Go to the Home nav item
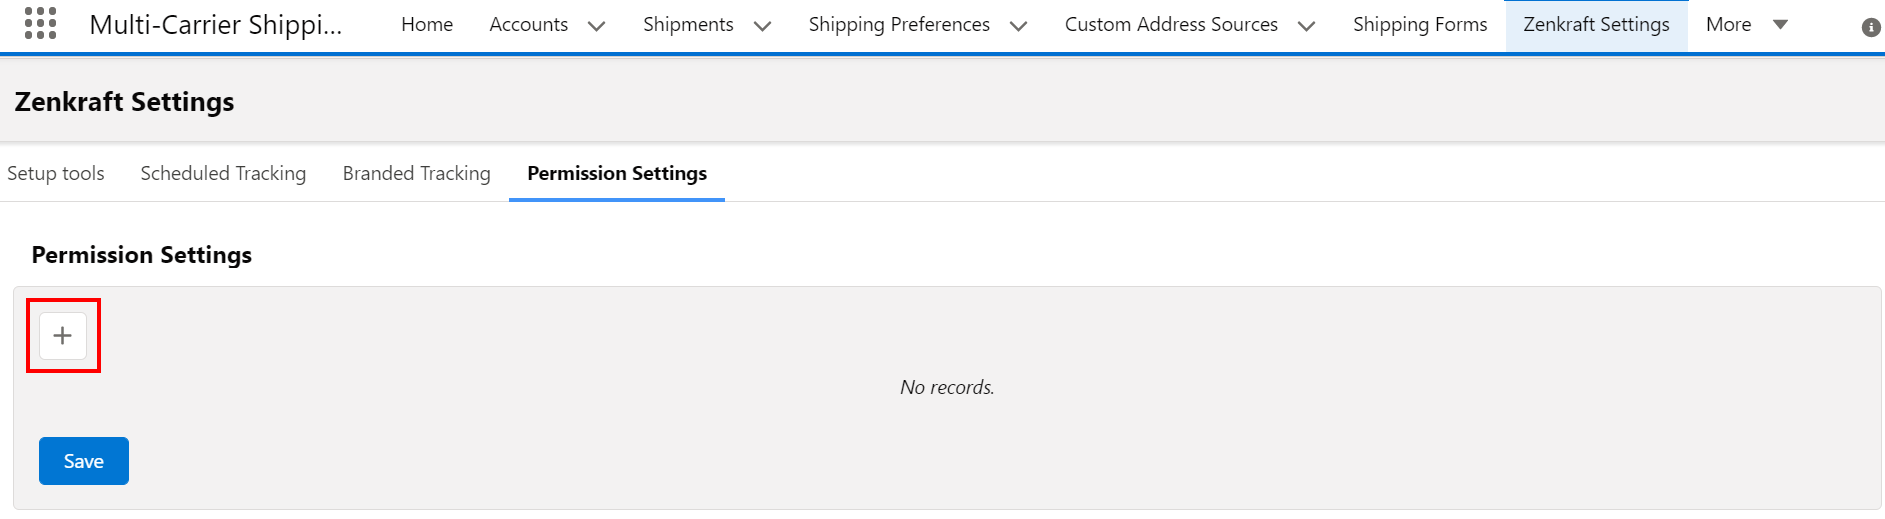The image size is (1885, 519). click(x=427, y=24)
